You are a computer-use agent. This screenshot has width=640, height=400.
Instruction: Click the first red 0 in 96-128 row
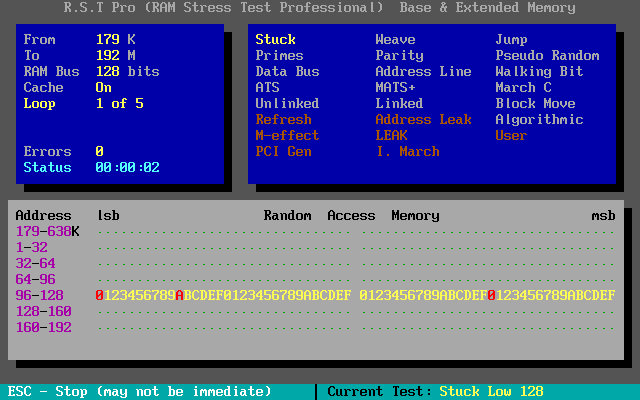(99, 295)
